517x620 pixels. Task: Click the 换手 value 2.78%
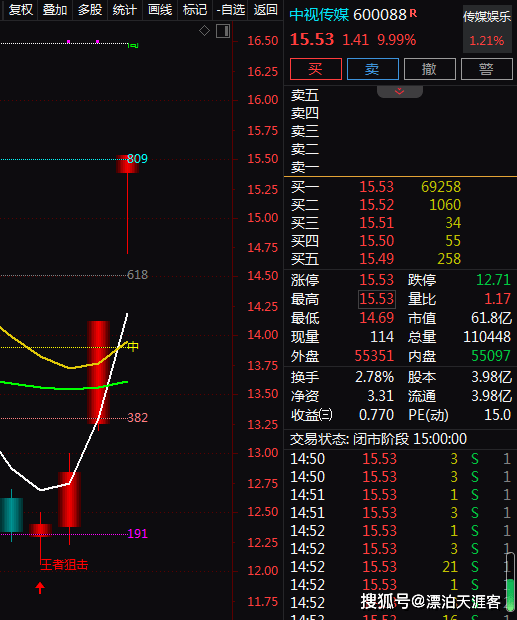point(374,377)
